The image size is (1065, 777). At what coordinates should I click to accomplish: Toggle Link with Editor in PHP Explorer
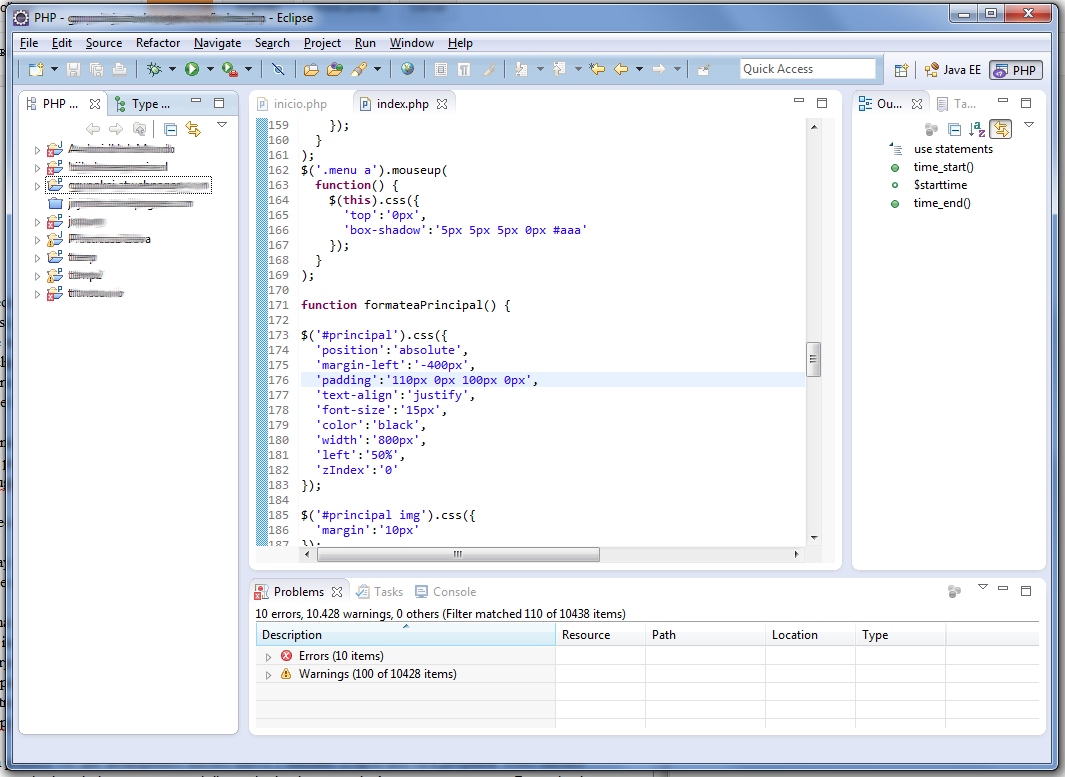(193, 128)
